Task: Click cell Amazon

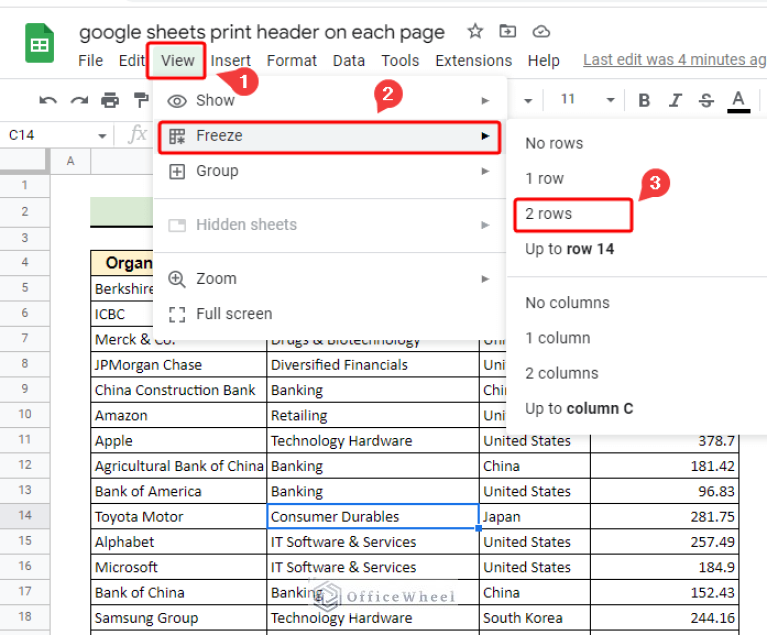Action: click(x=179, y=416)
